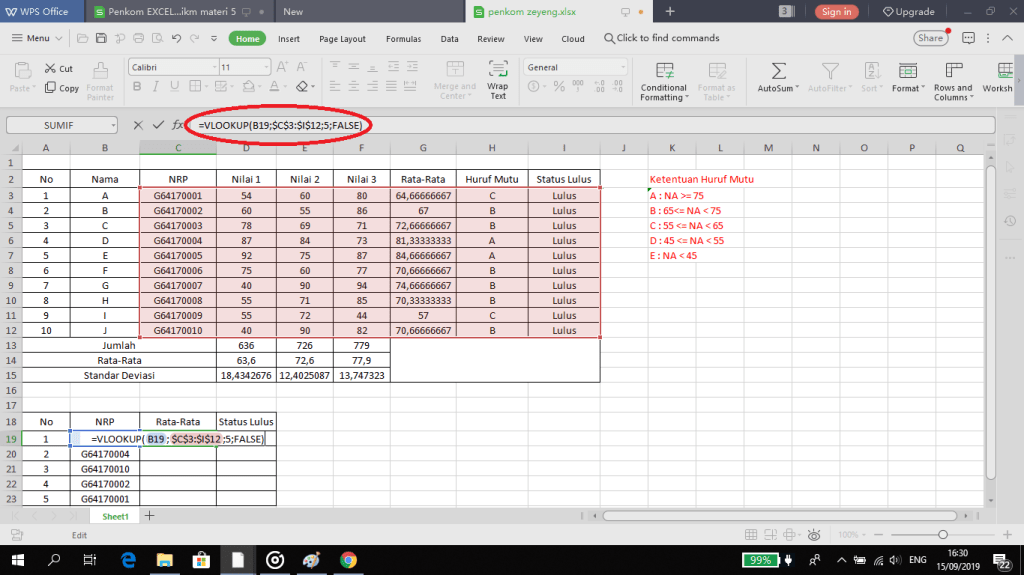Adjust the zoom slider handle
1024x575 pixels.
coord(942,535)
